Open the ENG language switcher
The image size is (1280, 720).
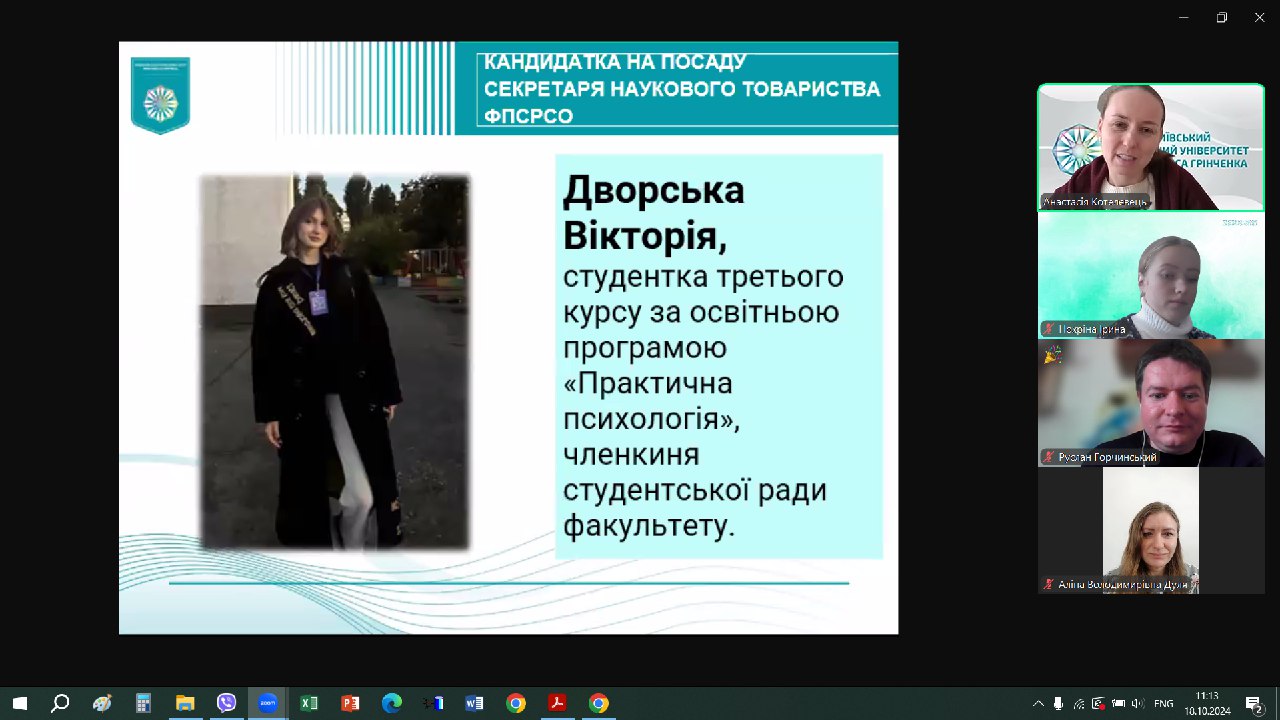pos(1163,705)
